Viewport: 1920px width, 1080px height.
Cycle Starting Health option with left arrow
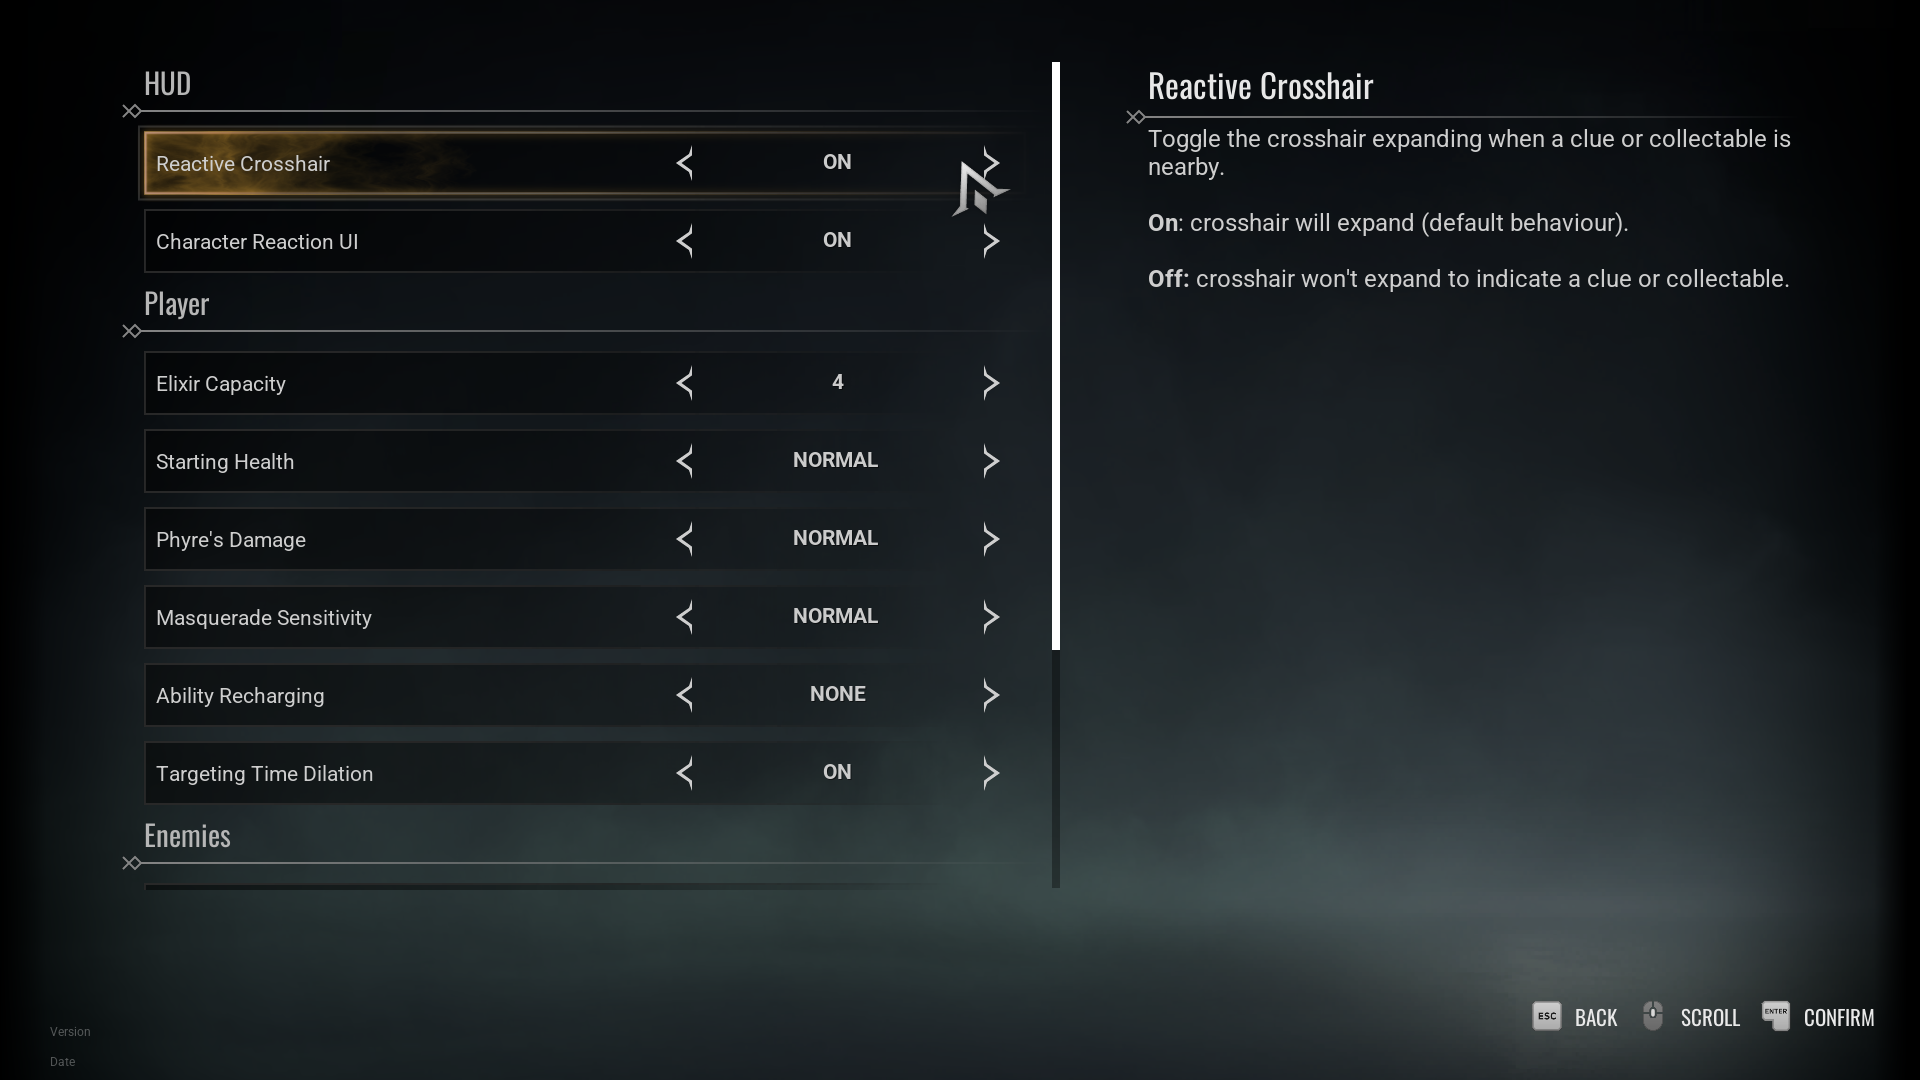[x=685, y=461]
